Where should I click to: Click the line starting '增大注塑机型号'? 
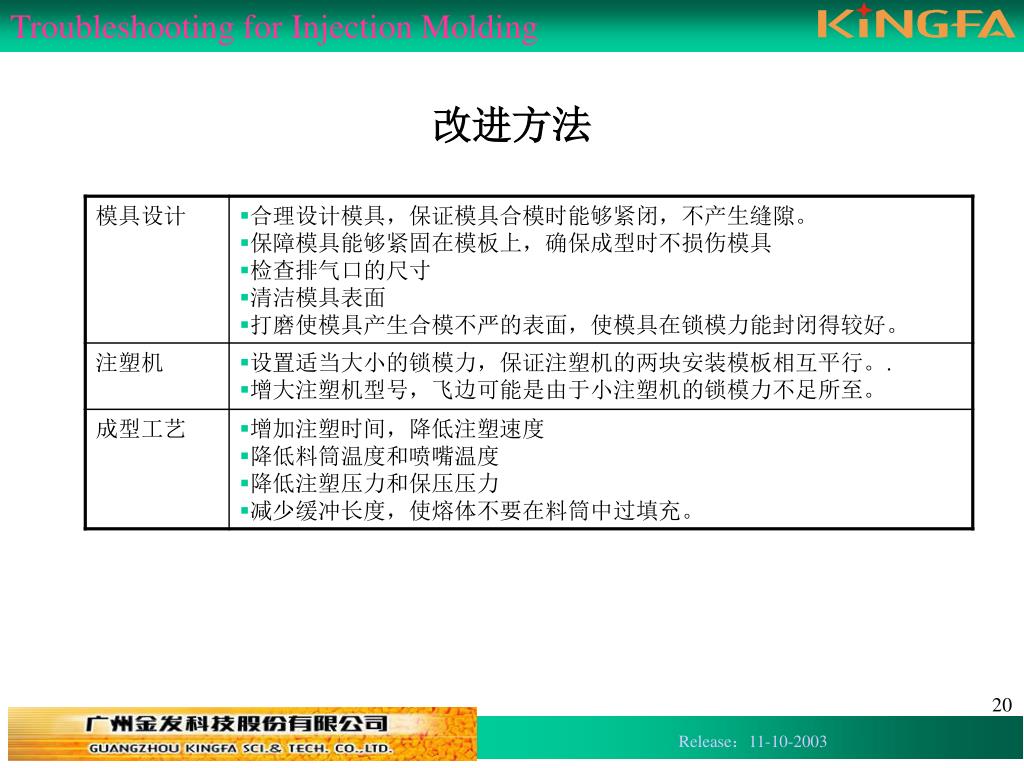pos(558,390)
